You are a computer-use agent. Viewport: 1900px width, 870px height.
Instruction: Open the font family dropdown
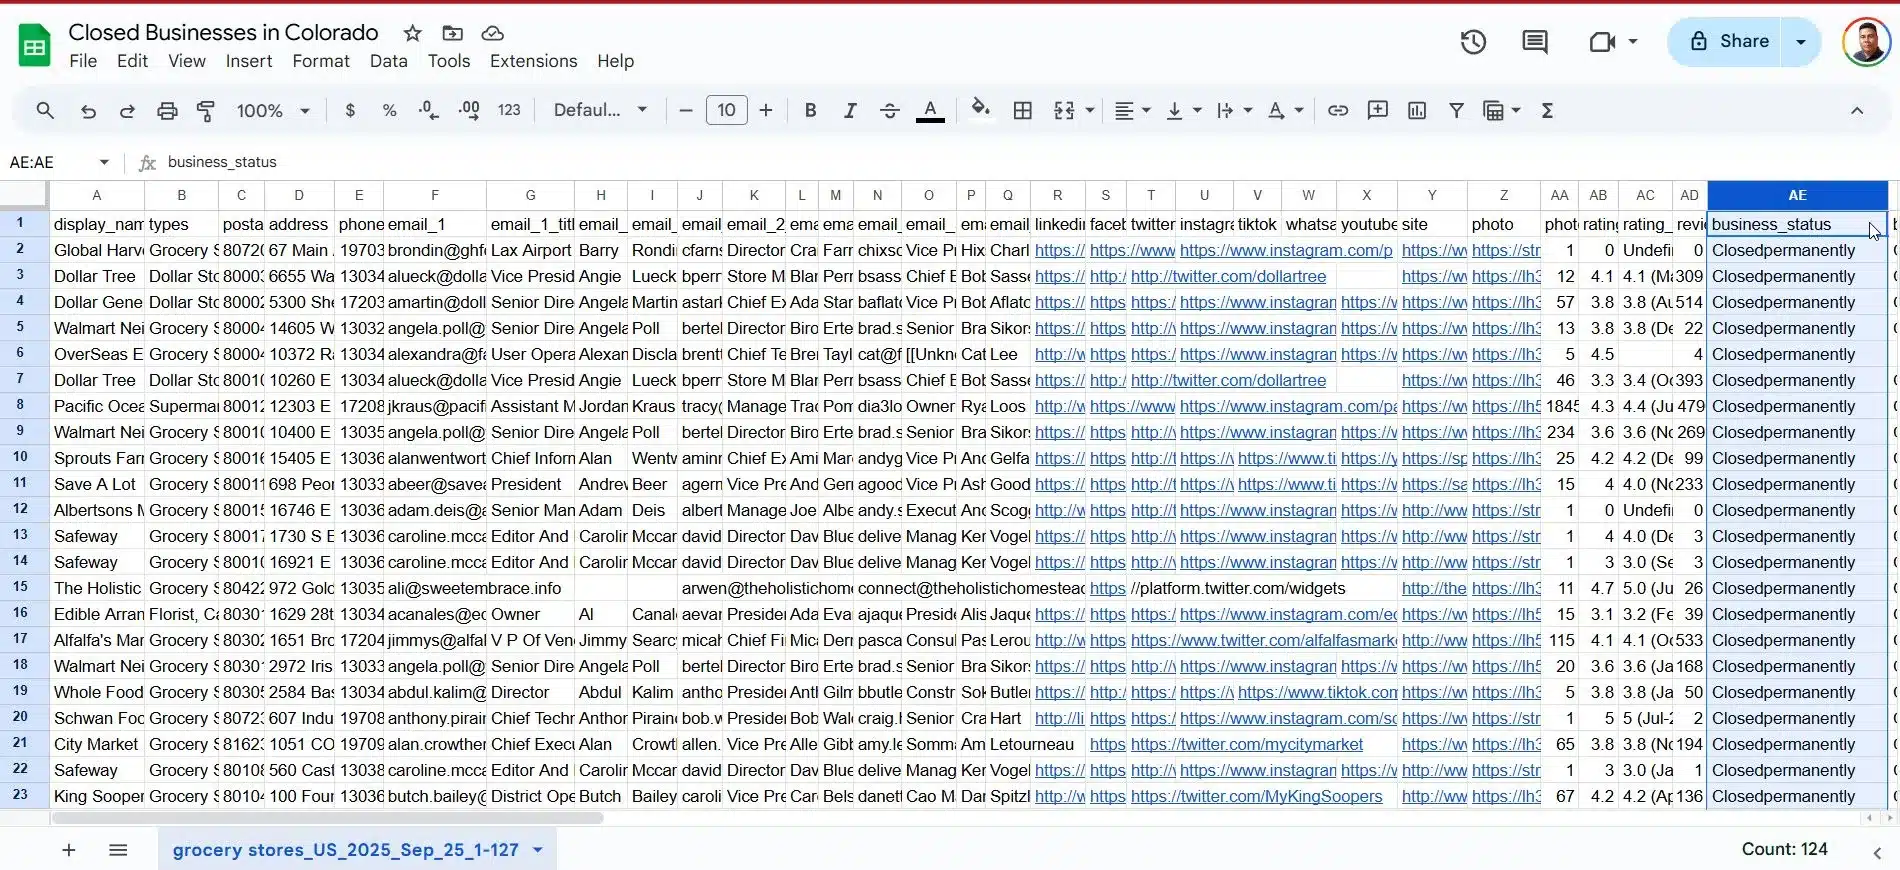tap(600, 110)
